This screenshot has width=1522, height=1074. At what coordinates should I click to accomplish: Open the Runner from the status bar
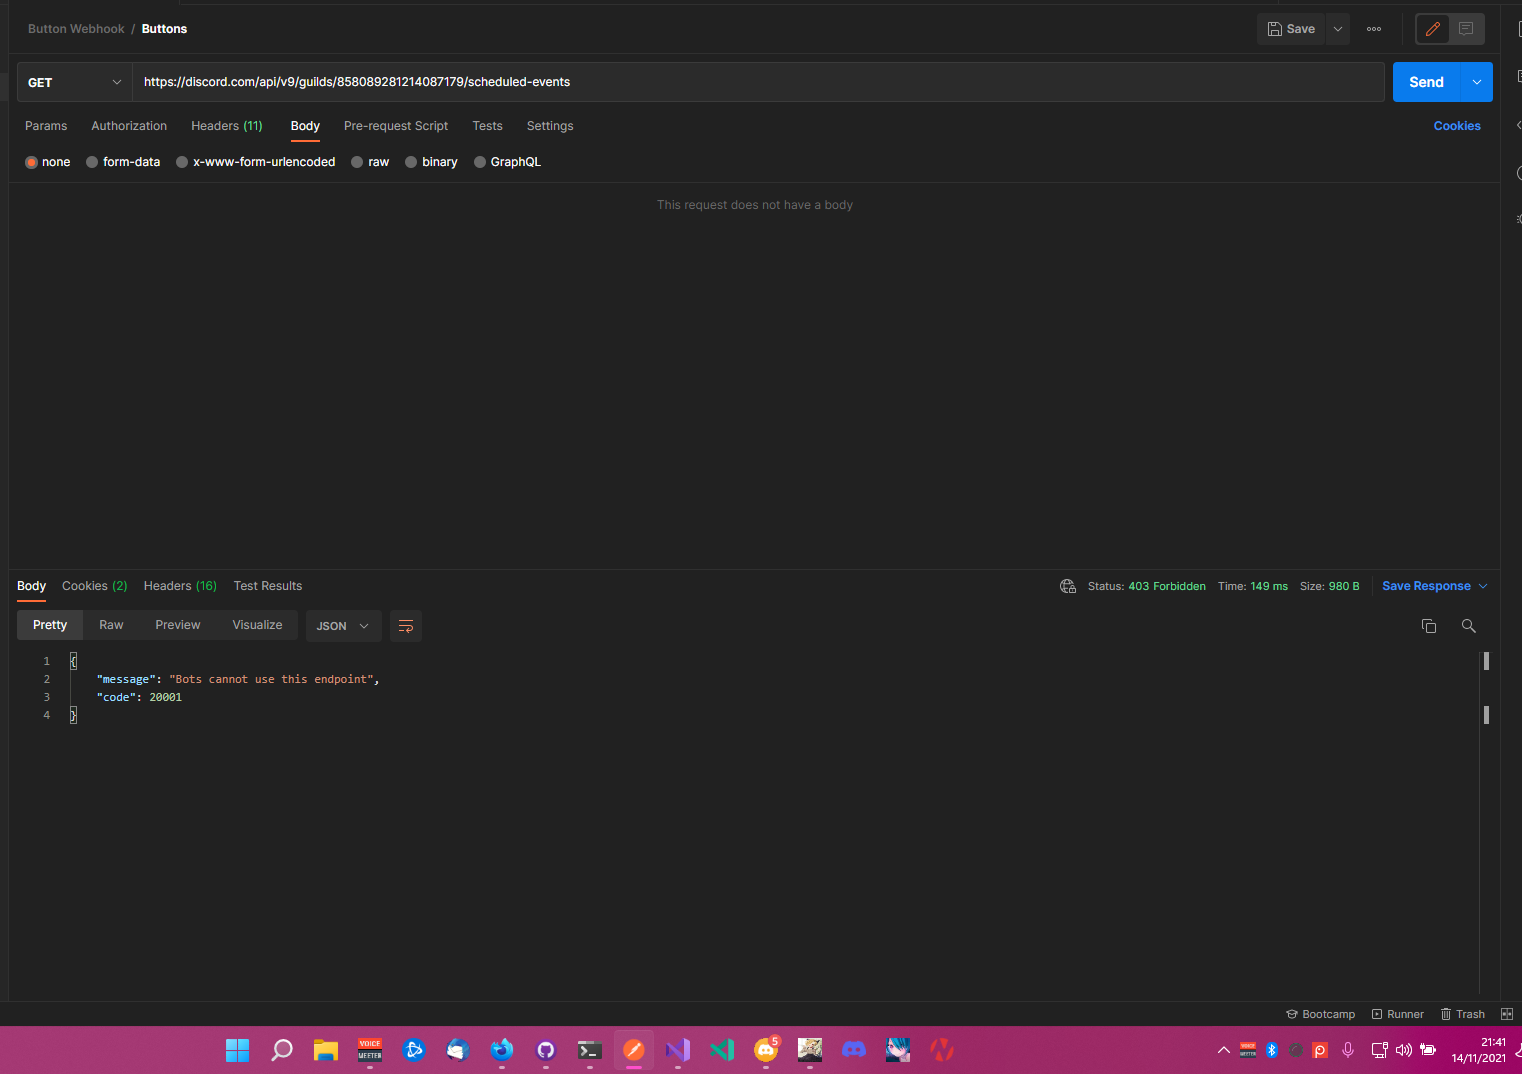[1397, 1014]
